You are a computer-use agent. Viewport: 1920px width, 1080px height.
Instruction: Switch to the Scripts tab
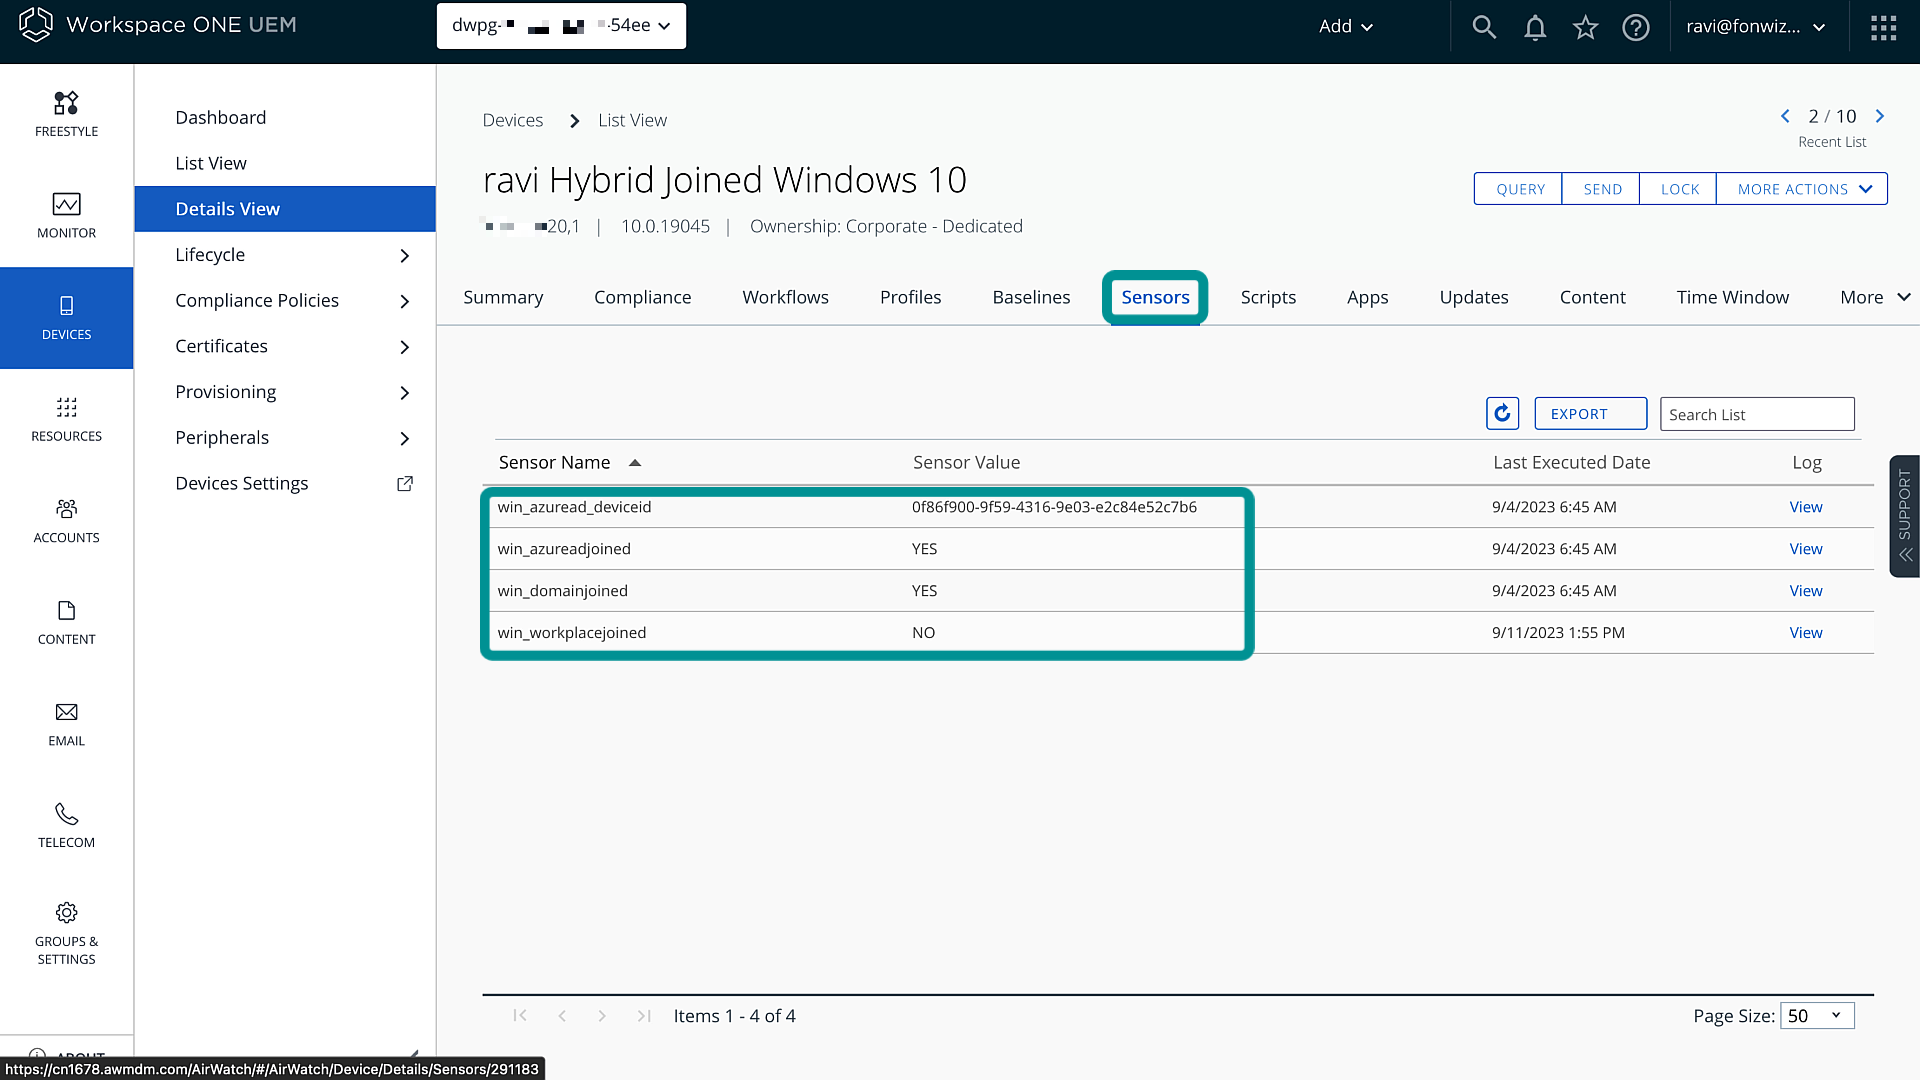tap(1268, 297)
